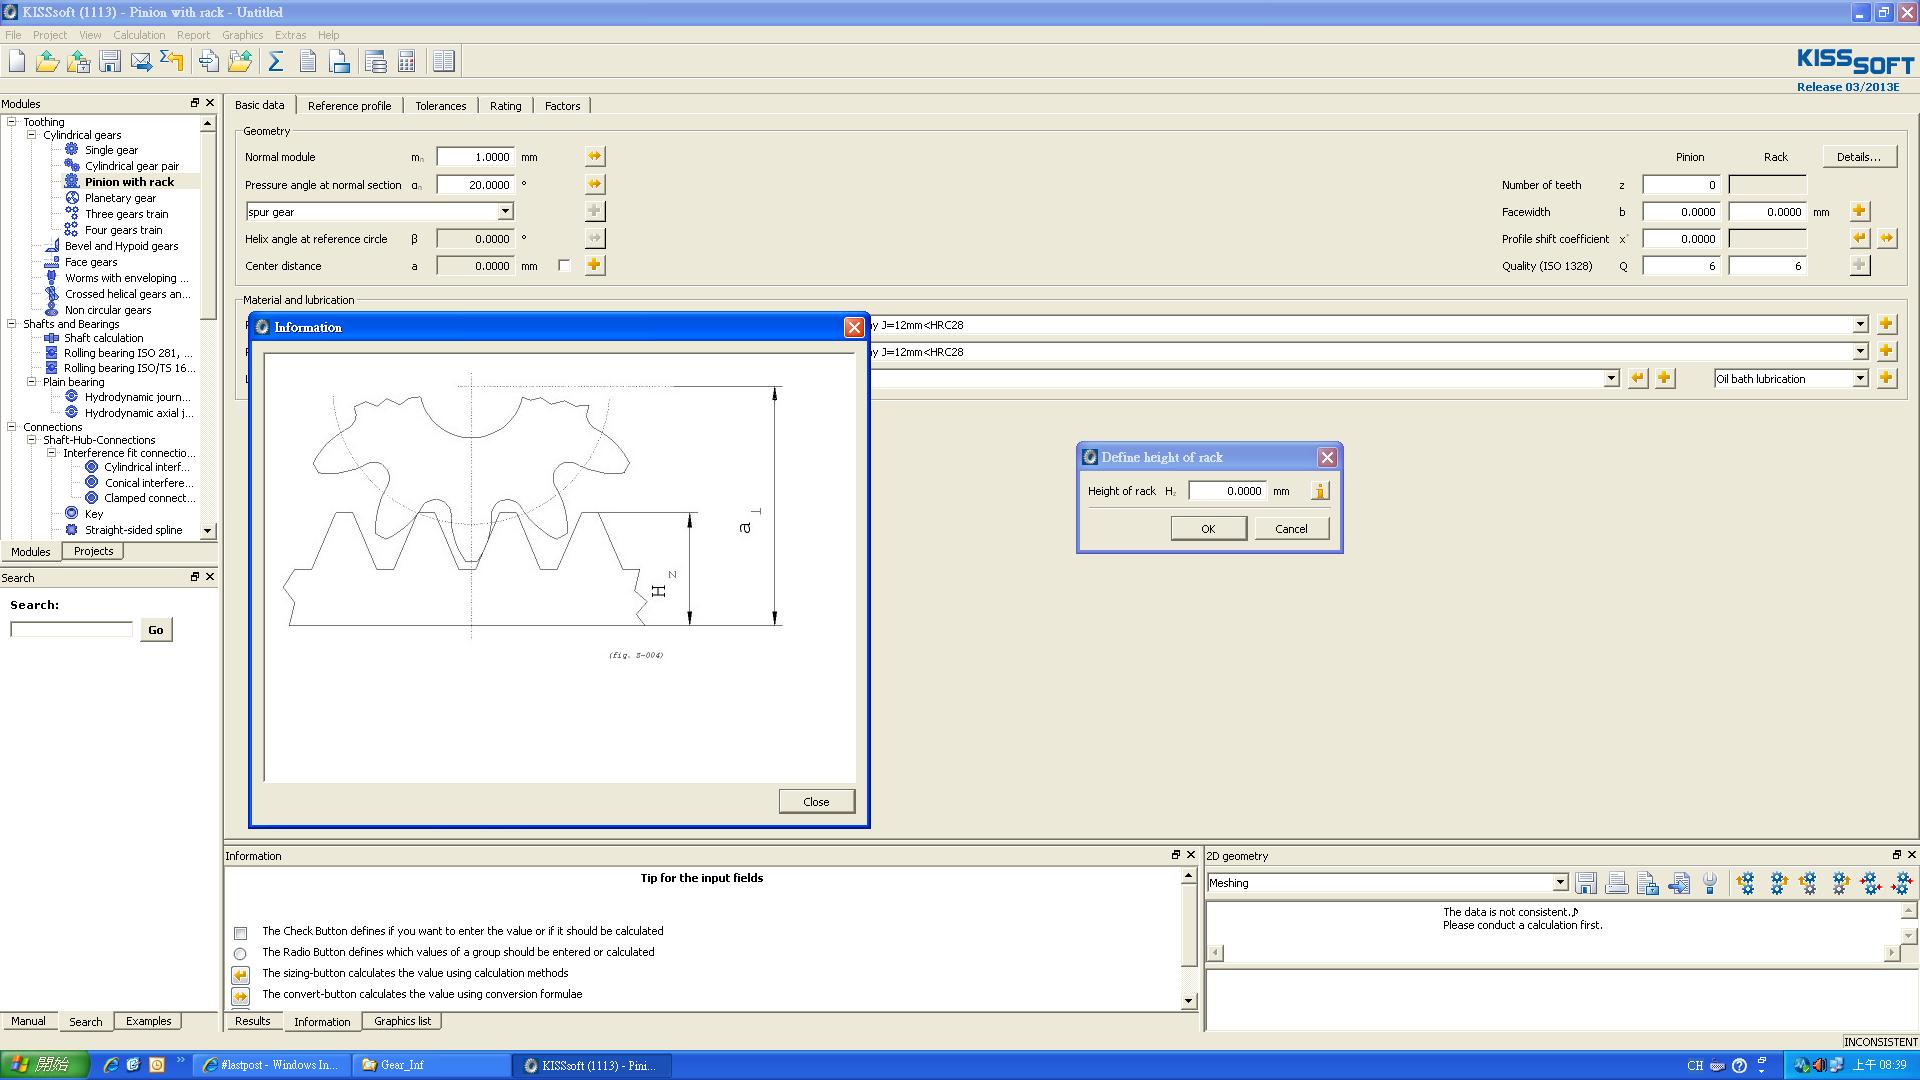Switch to the Reference profile tab
The image size is (1920, 1080).
click(349, 106)
